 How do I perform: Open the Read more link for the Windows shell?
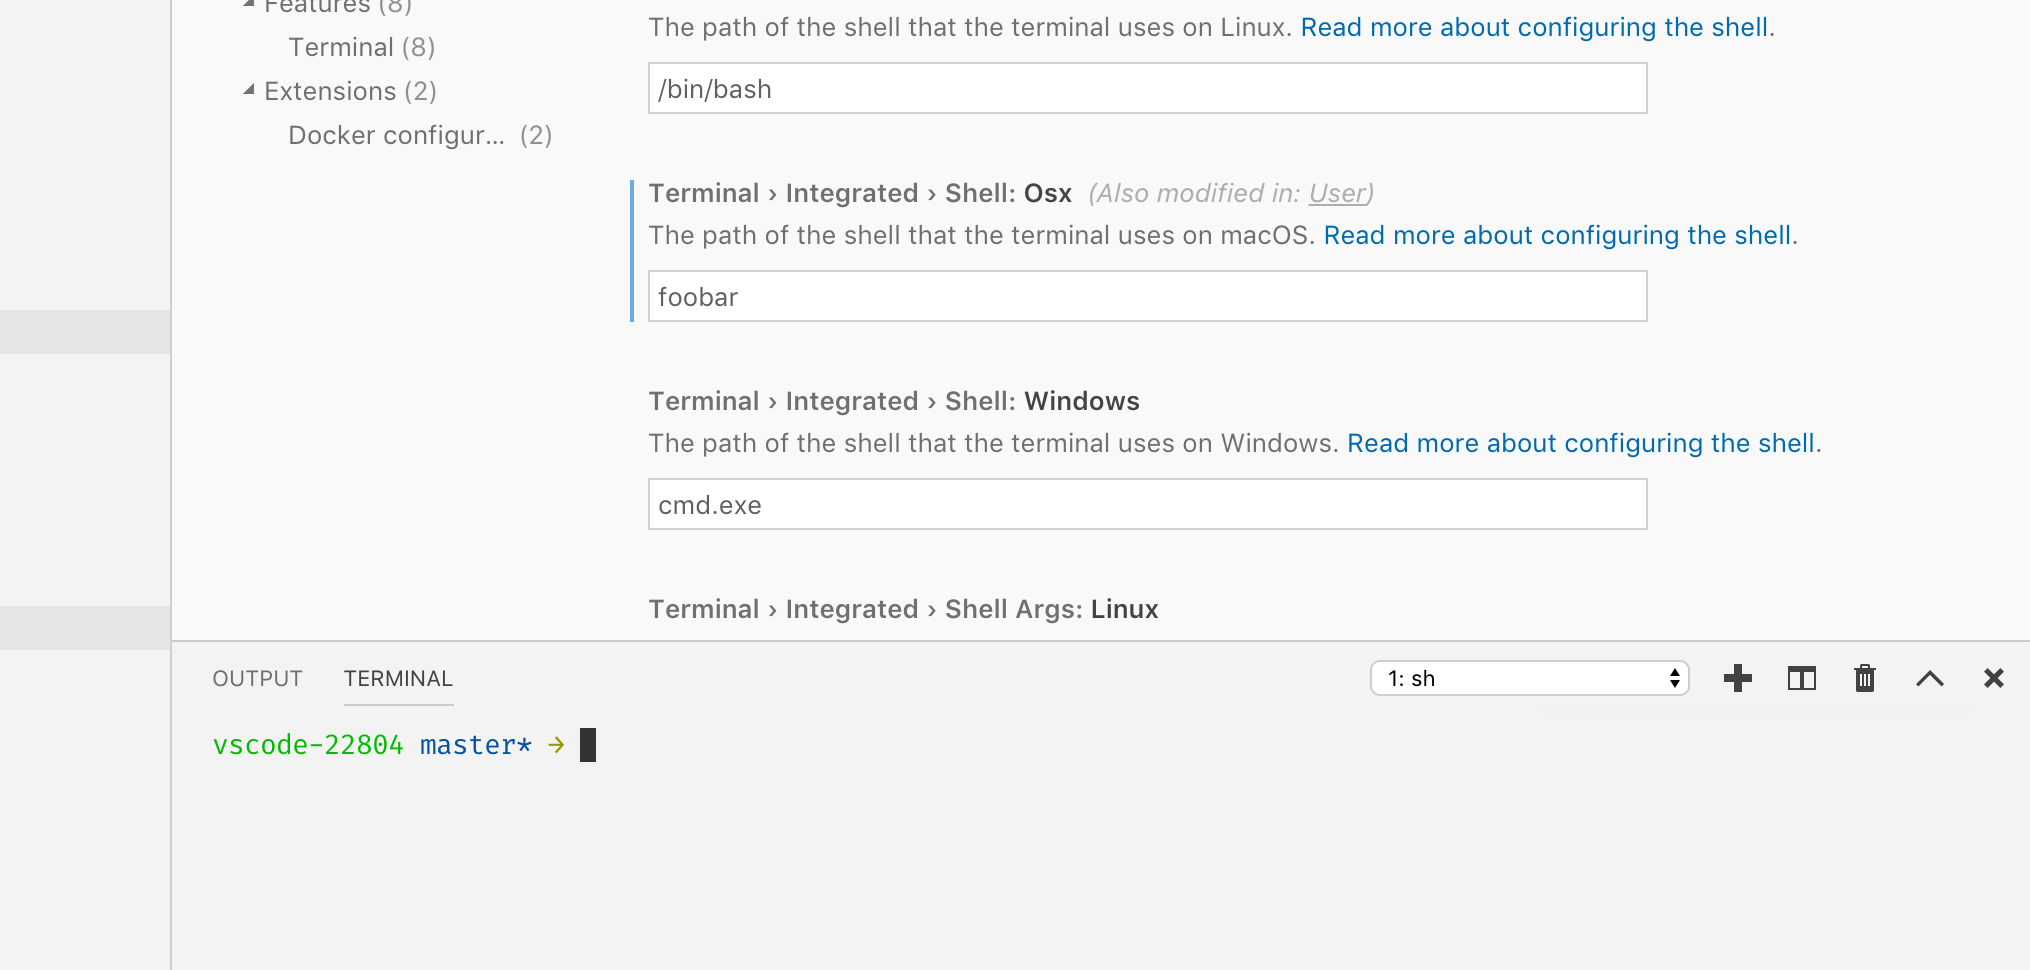(x=1582, y=443)
